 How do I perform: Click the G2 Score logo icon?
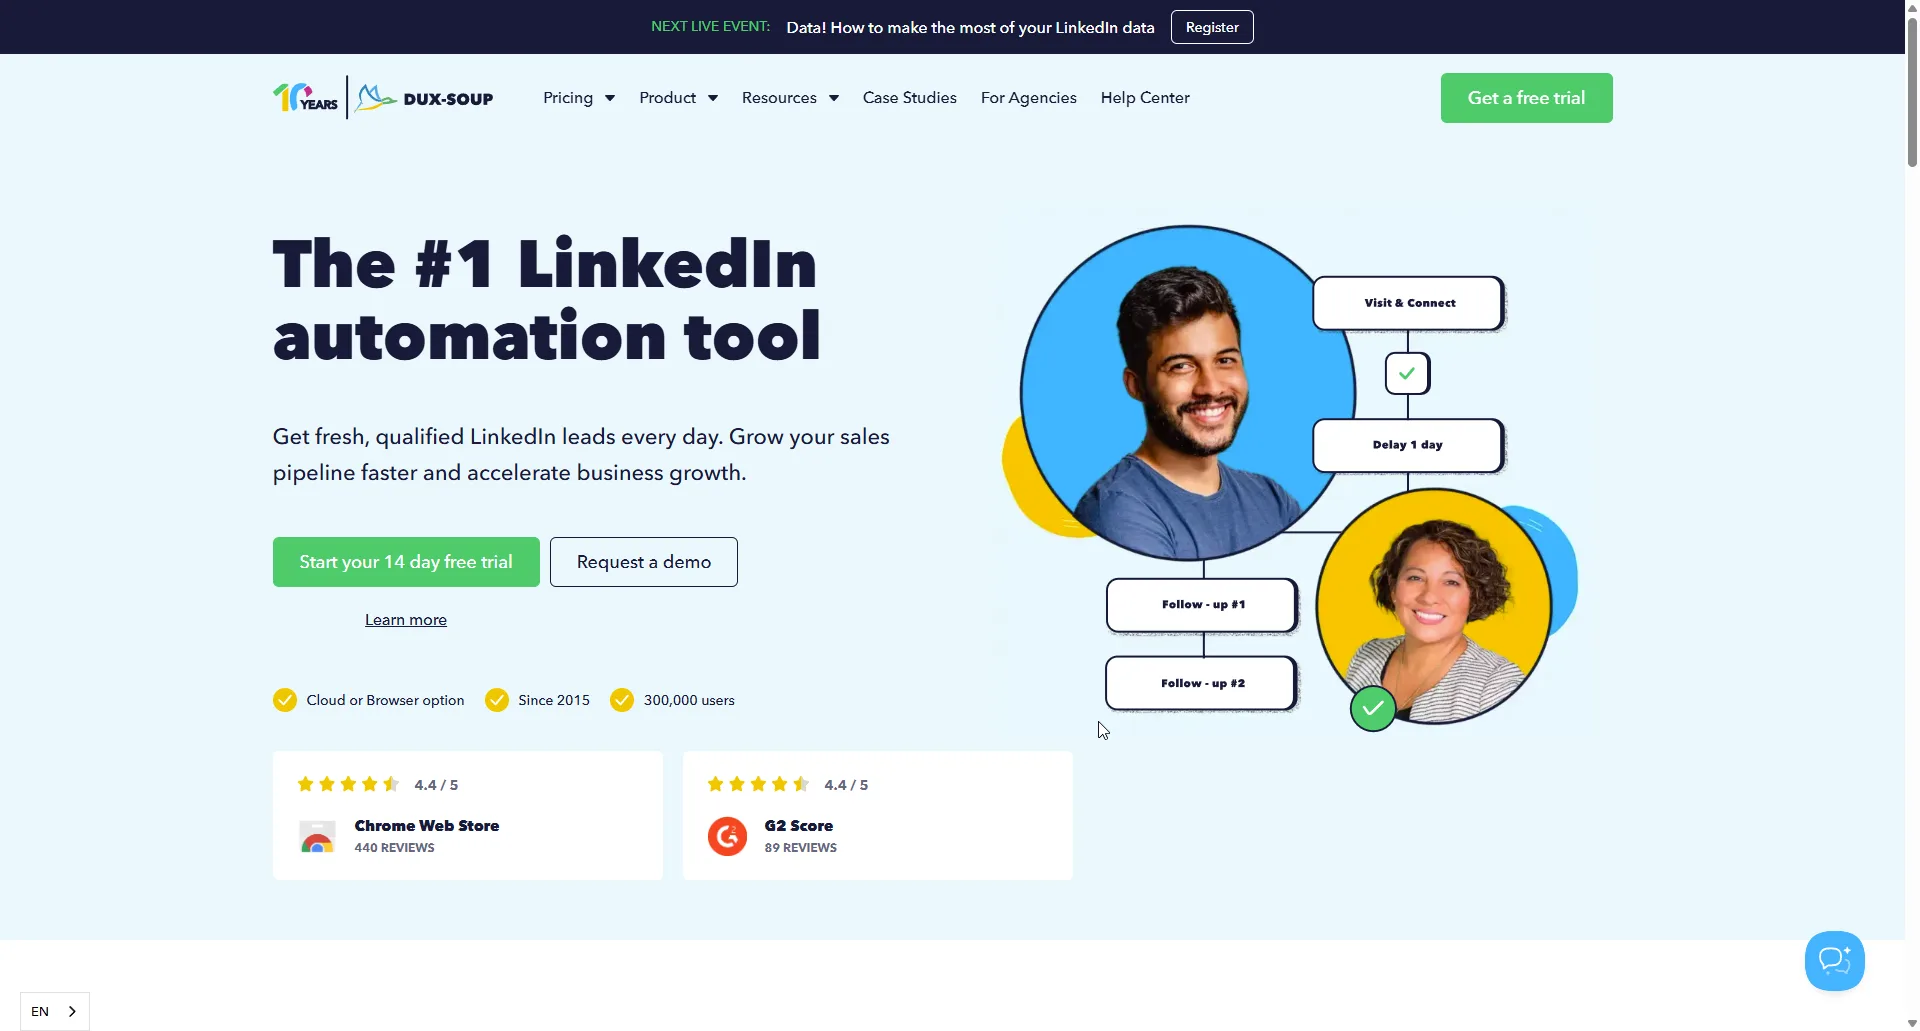pos(727,836)
